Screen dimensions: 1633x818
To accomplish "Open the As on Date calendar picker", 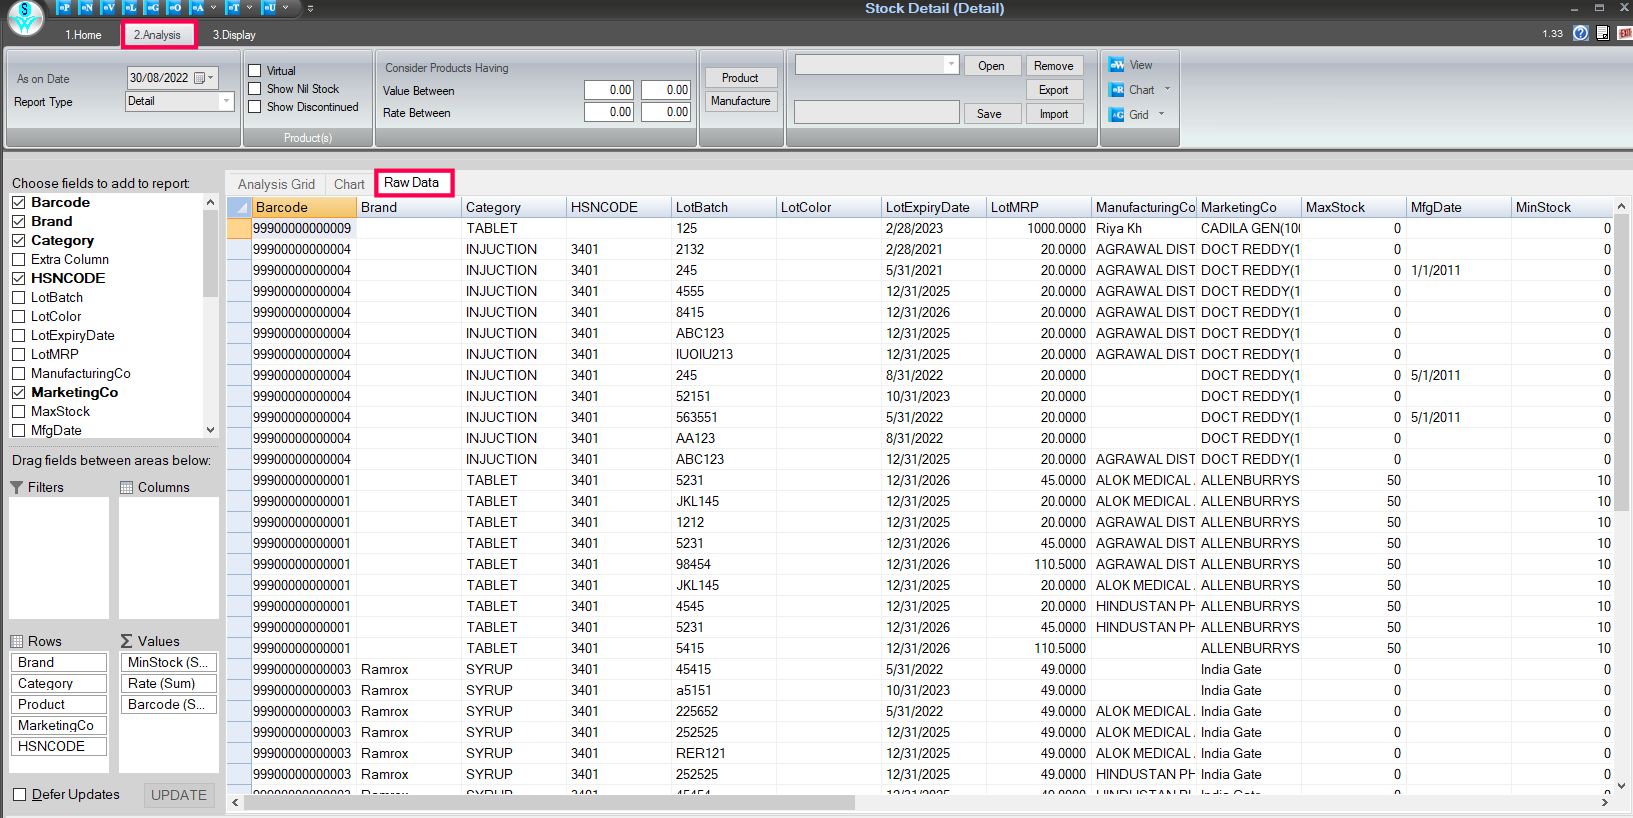I will (203, 77).
